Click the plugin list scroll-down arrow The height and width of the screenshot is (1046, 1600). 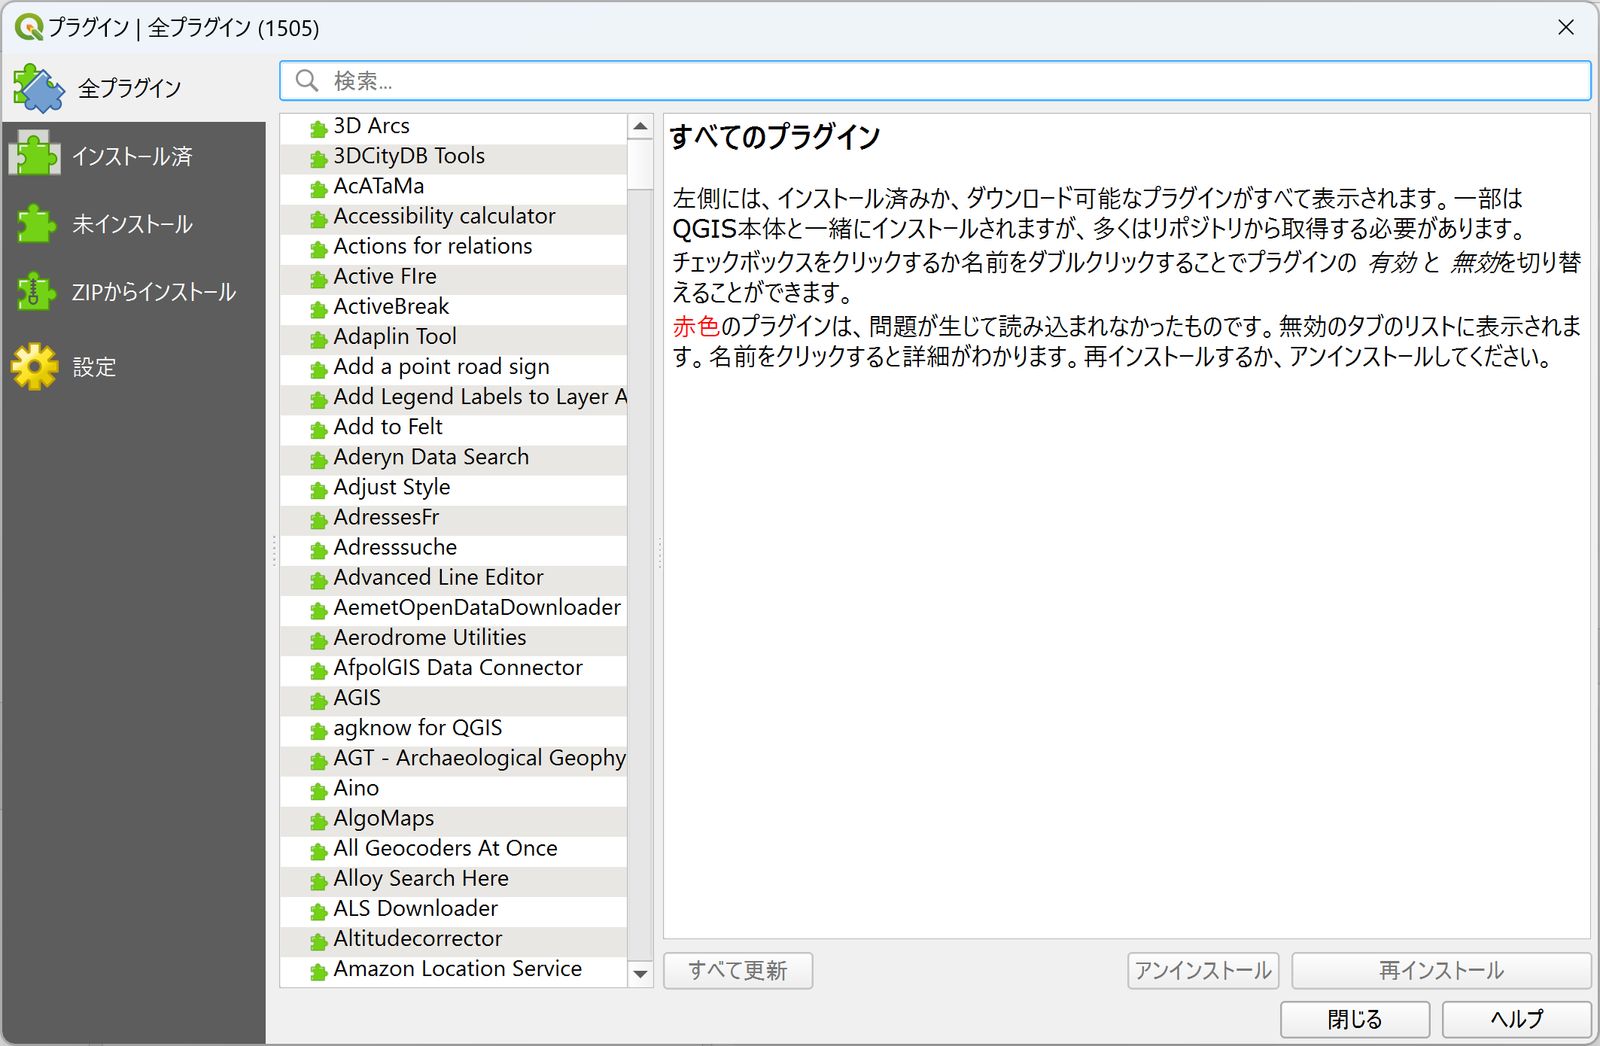(x=640, y=973)
